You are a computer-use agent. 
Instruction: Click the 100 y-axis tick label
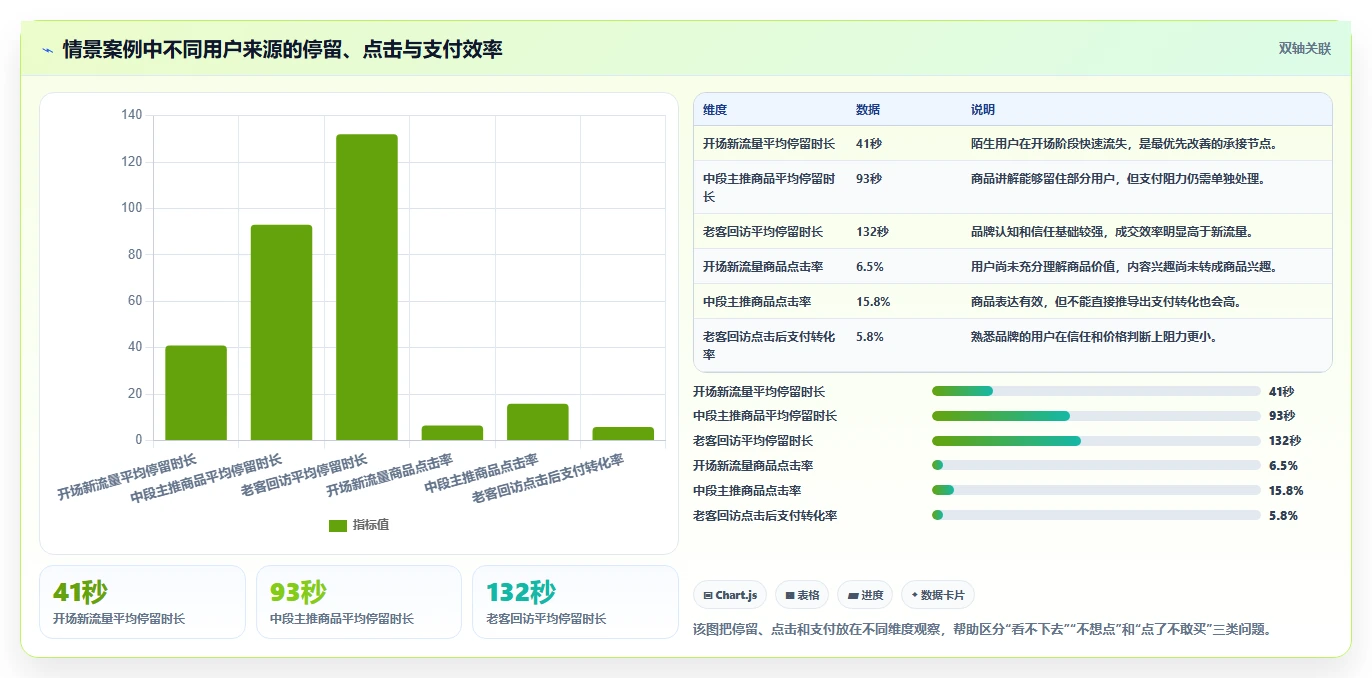(x=132, y=208)
